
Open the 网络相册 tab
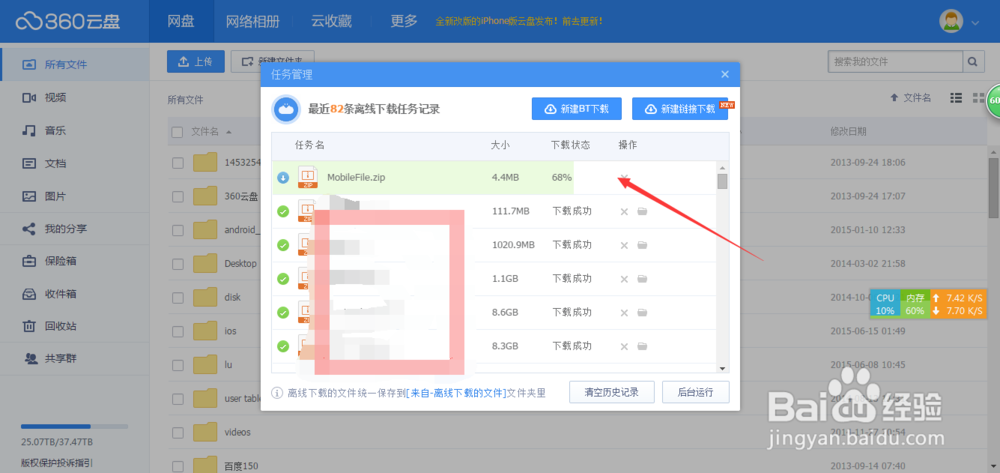[253, 21]
